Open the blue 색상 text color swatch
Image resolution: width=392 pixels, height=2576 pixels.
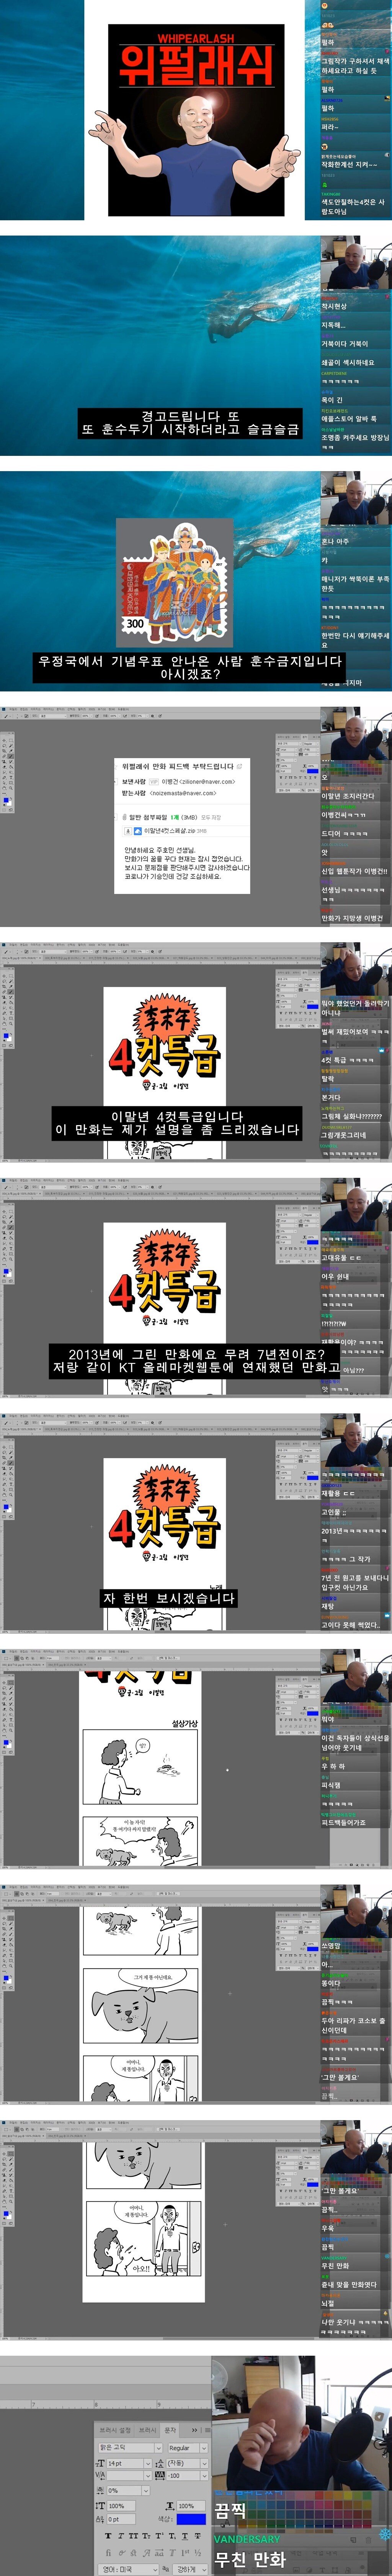tap(191, 2520)
